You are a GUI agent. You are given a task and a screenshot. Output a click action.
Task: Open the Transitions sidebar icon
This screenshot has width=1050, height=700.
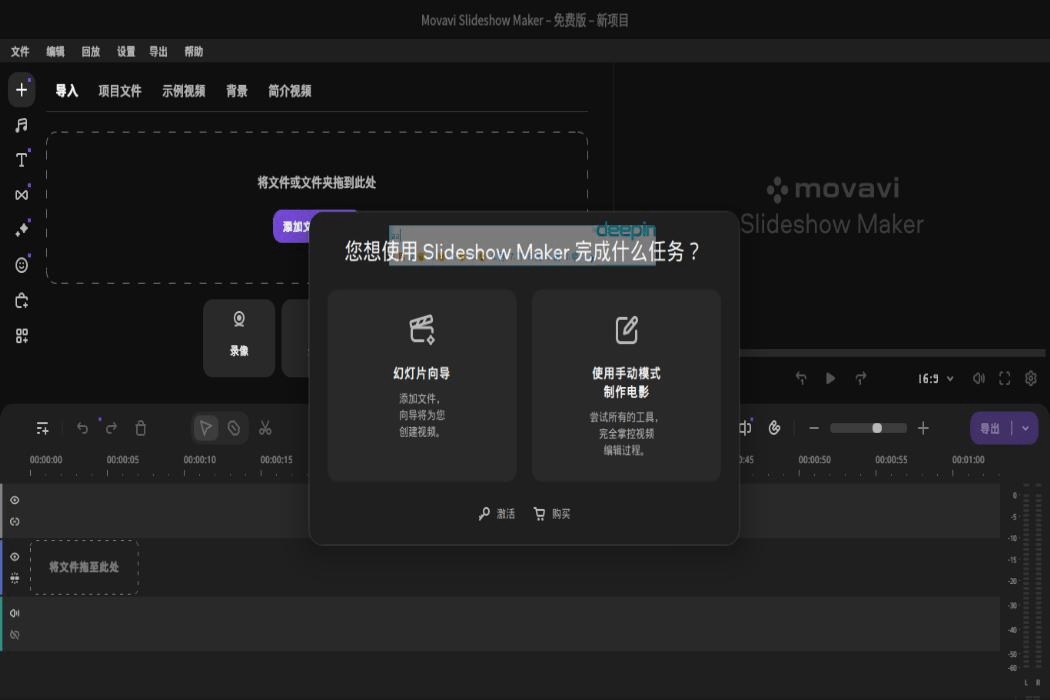pyautogui.click(x=21, y=195)
